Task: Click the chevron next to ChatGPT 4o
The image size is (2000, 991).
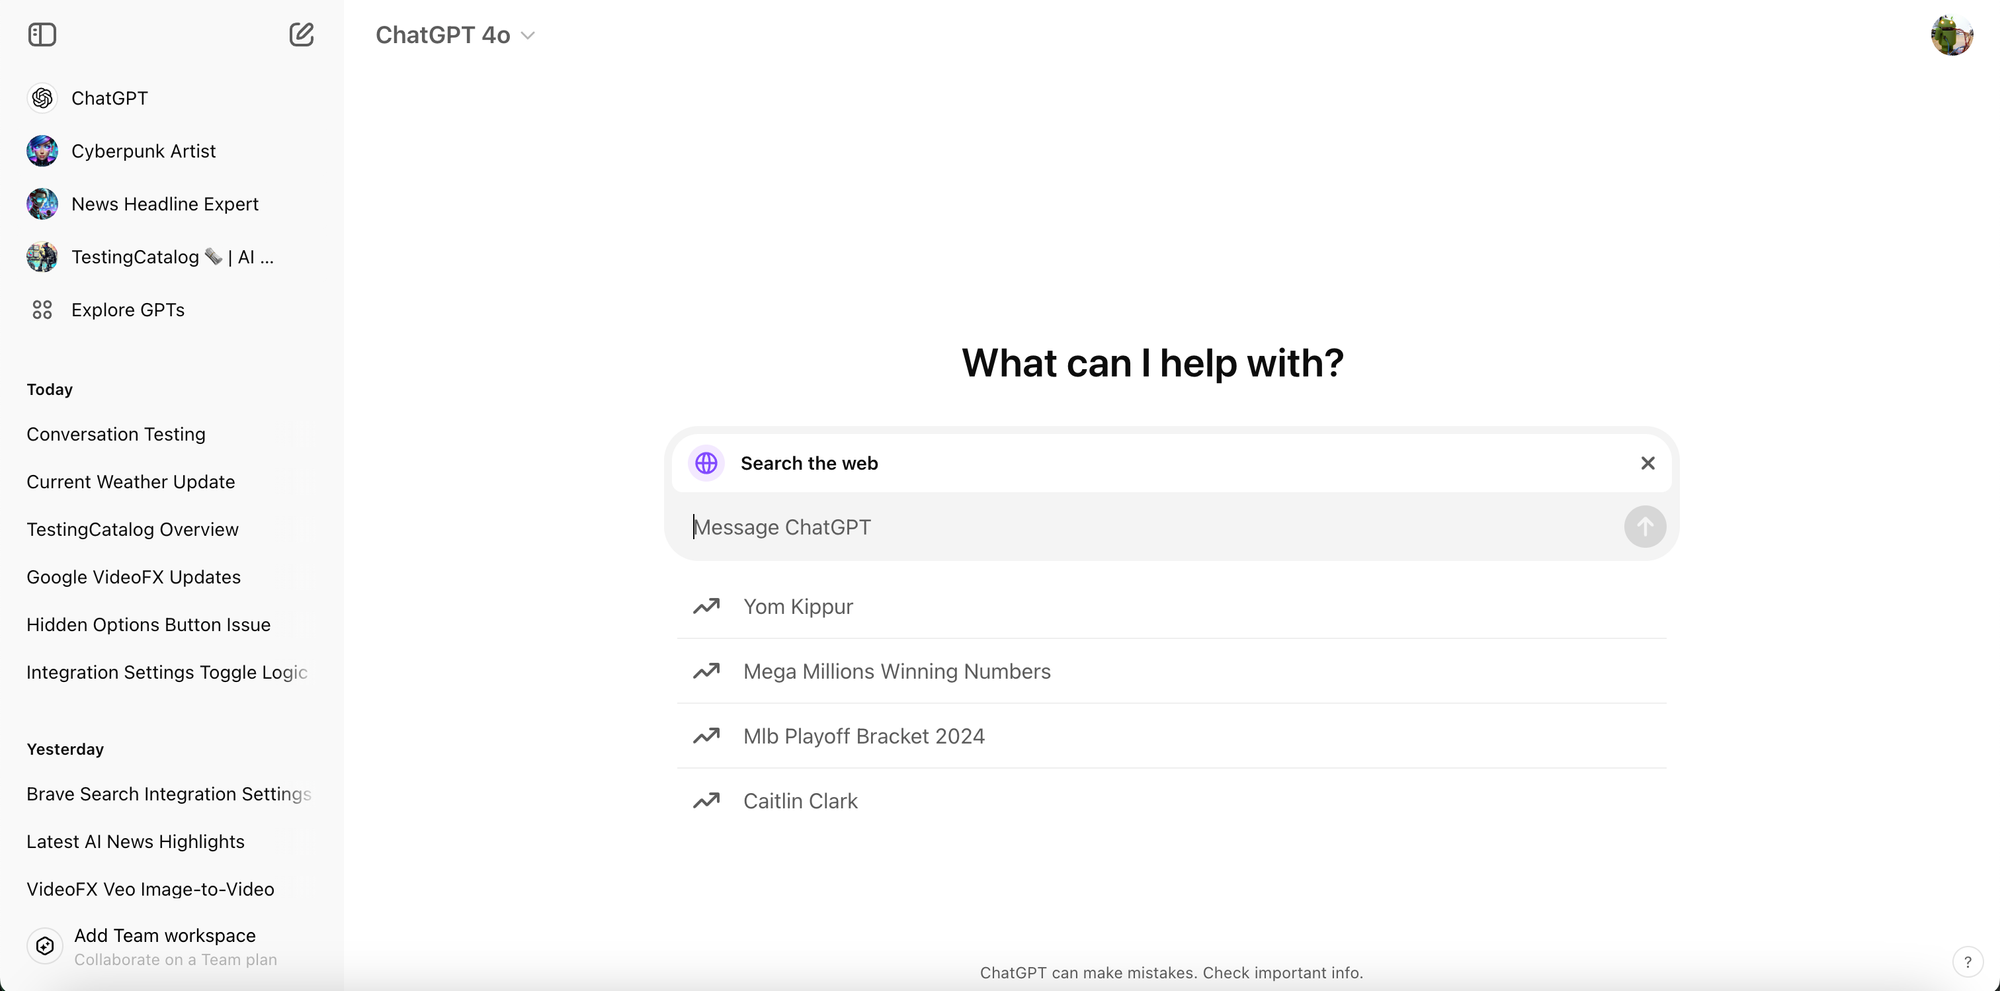Action: (x=529, y=36)
